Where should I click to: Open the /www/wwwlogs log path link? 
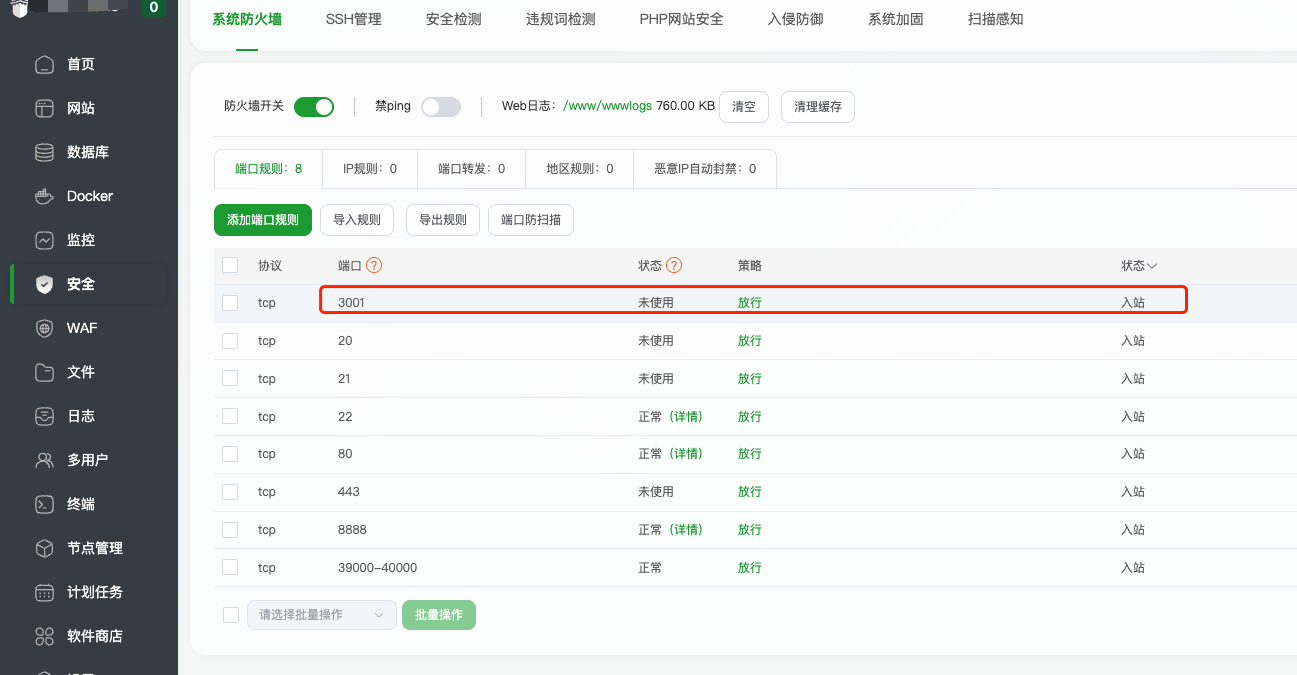[x=608, y=106]
